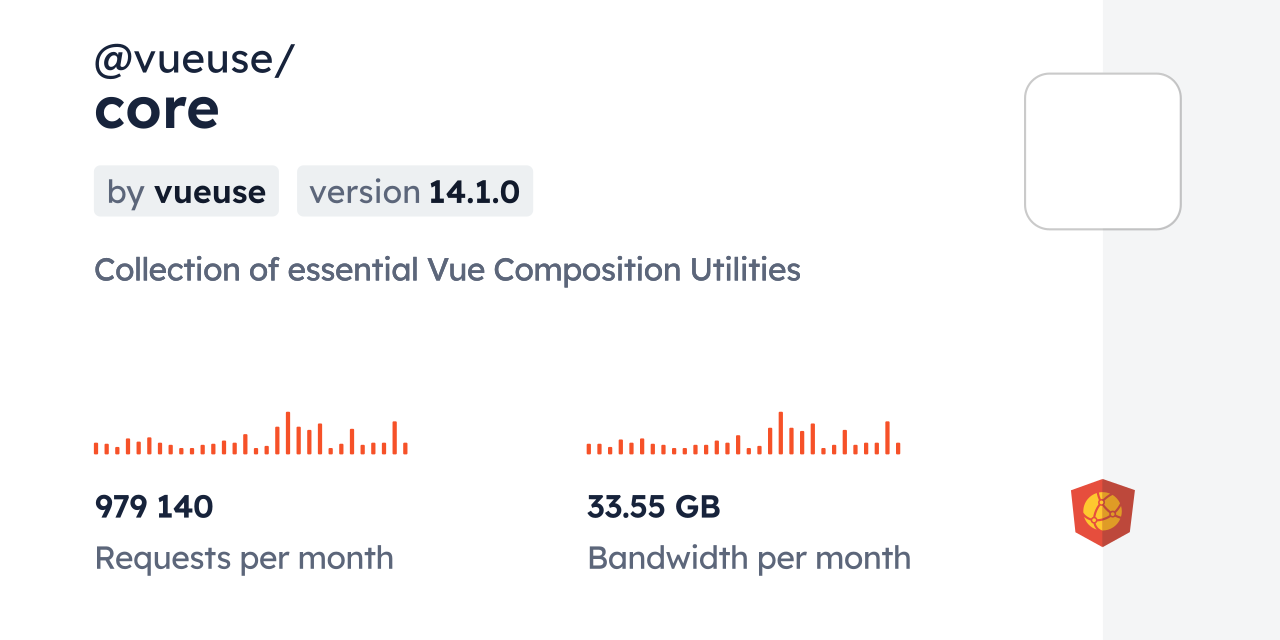Click the 979 140 requests count
The width and height of the screenshot is (1280, 640).
click(154, 507)
